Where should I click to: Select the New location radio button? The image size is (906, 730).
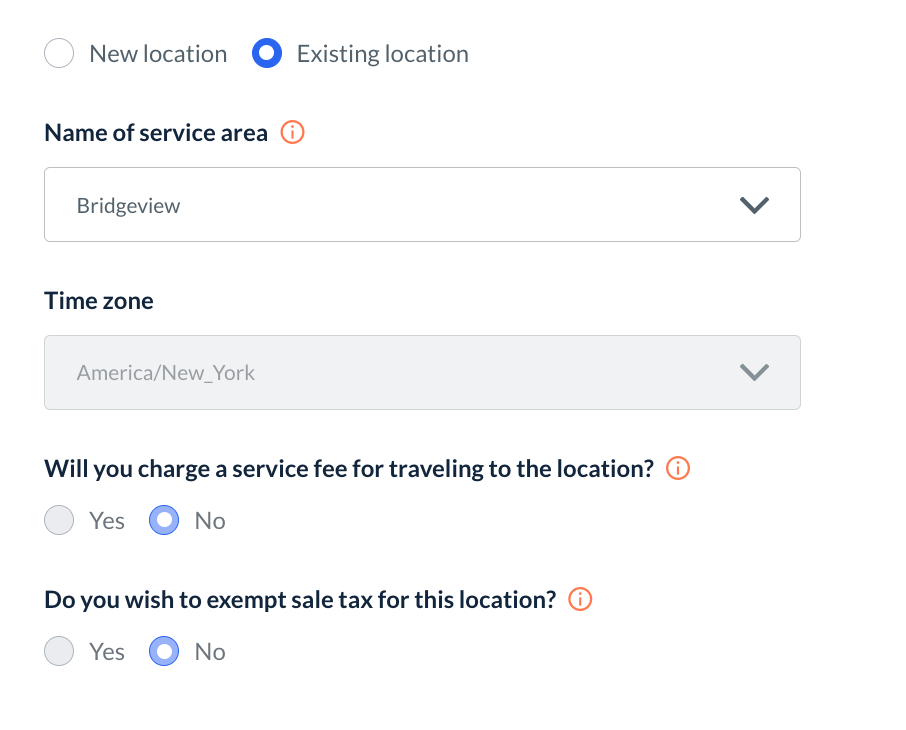pyautogui.click(x=59, y=53)
